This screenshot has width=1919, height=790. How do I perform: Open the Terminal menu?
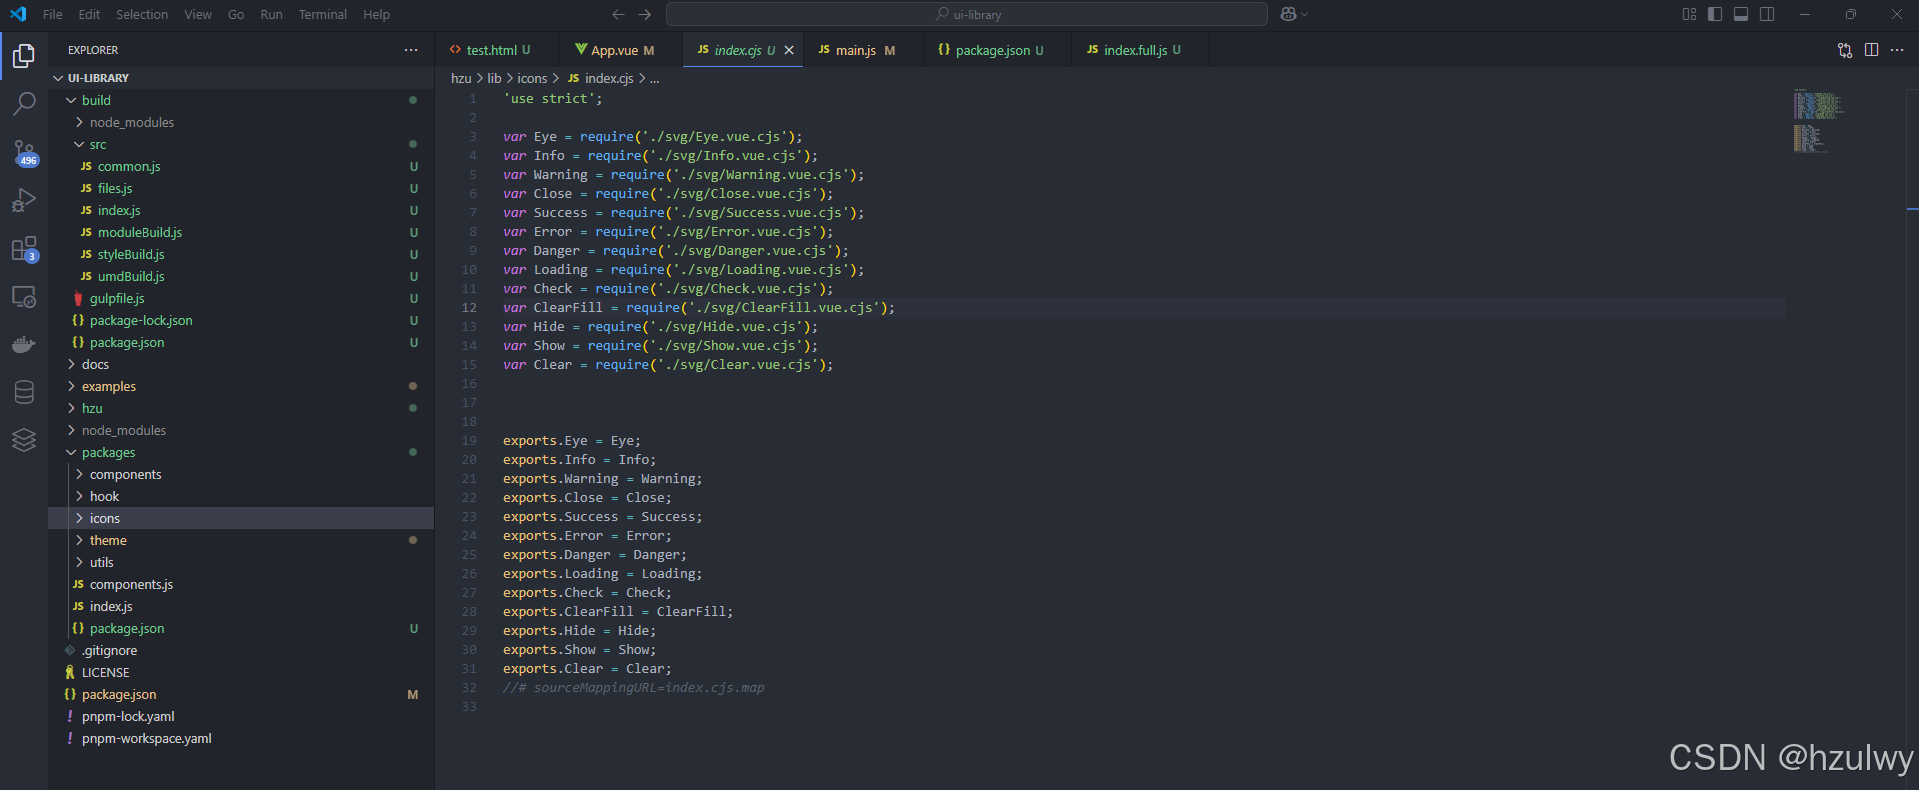pos(323,14)
